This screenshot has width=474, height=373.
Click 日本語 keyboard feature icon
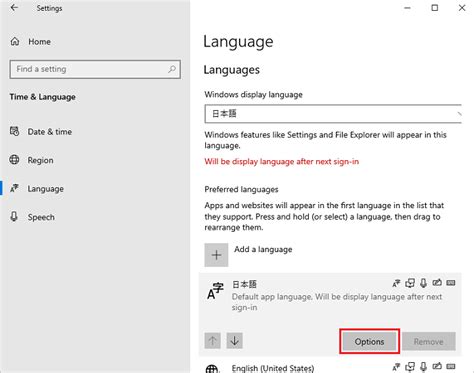coord(451,283)
